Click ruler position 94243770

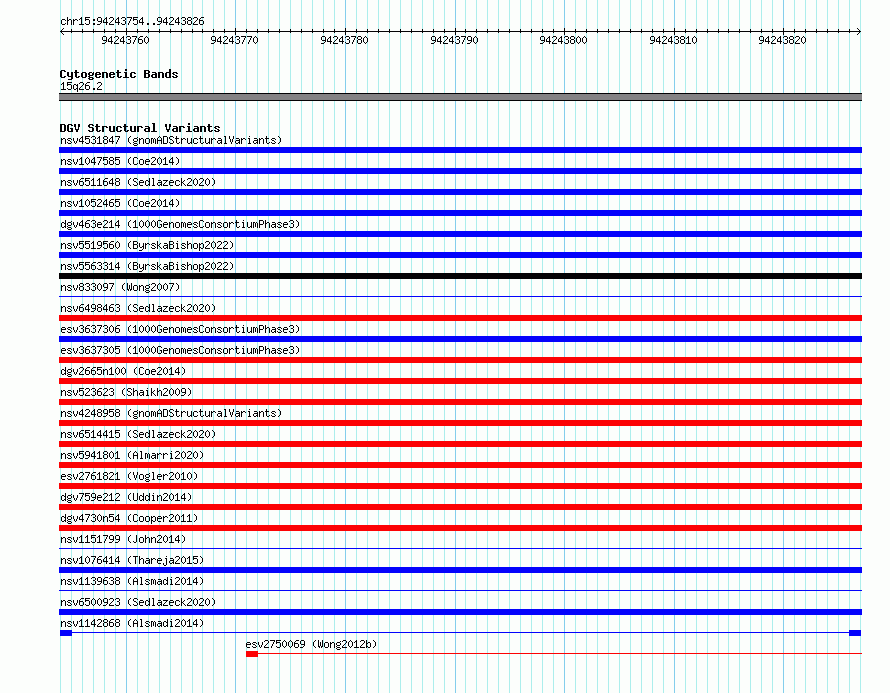click(234, 40)
